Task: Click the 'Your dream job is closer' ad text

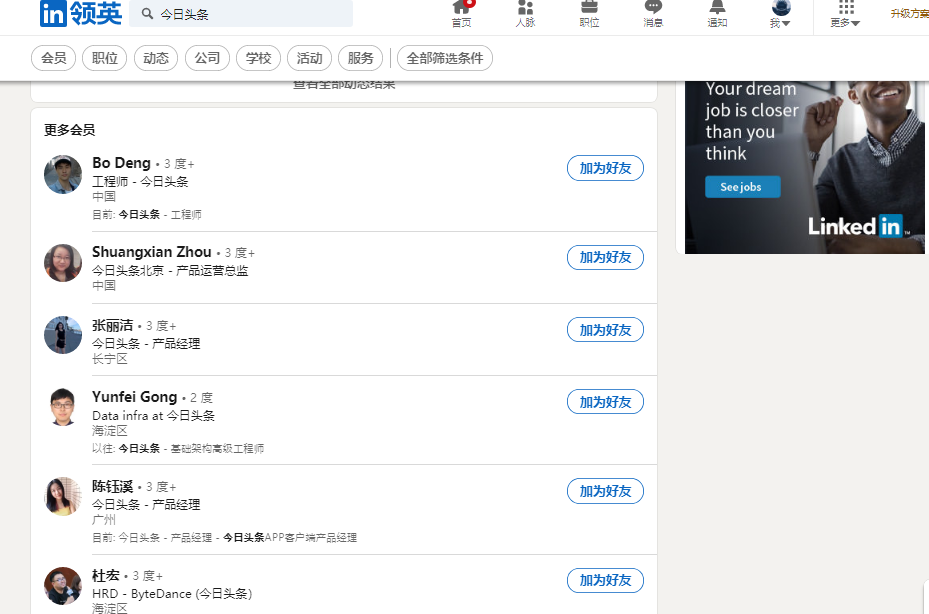Action: pos(752,121)
